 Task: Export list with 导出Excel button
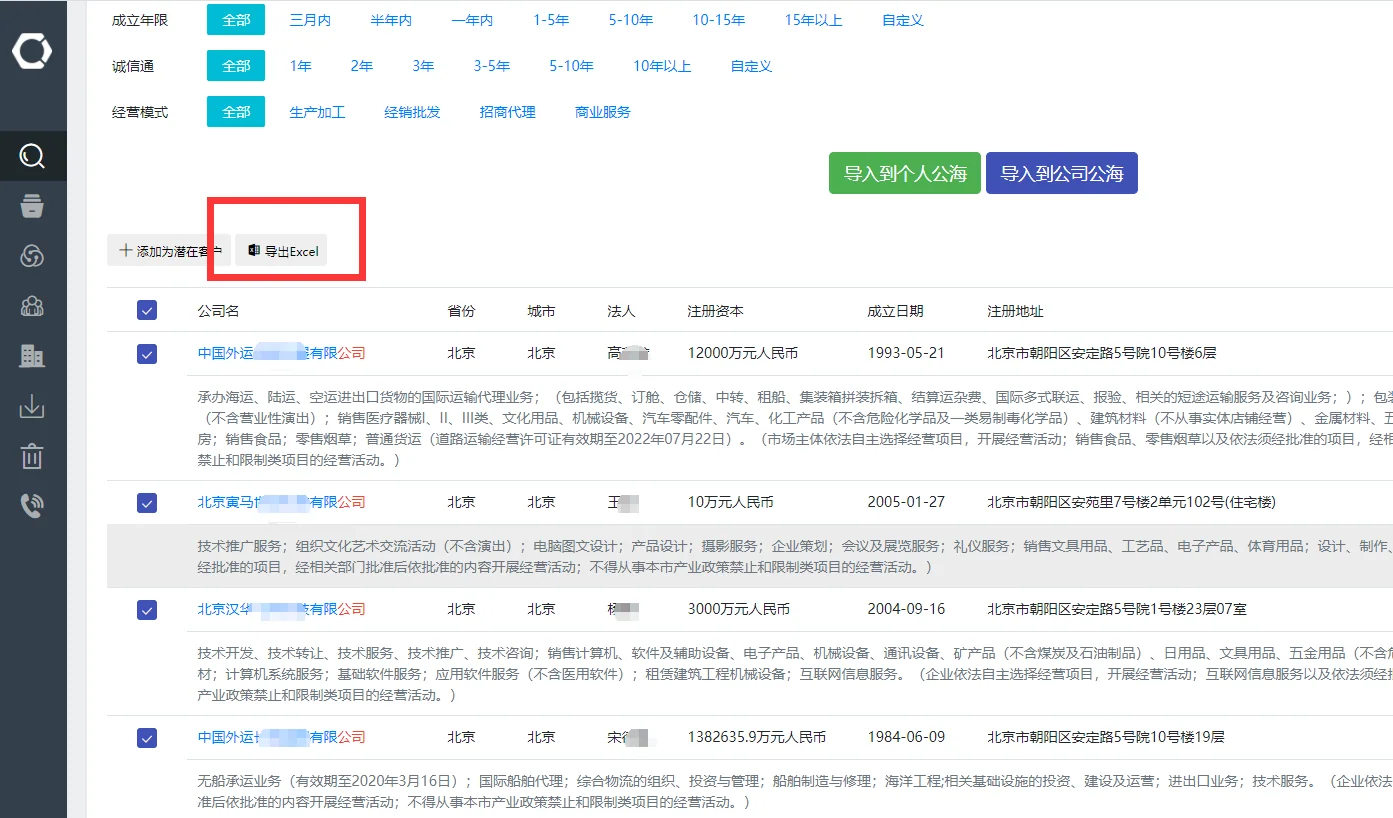(x=283, y=251)
